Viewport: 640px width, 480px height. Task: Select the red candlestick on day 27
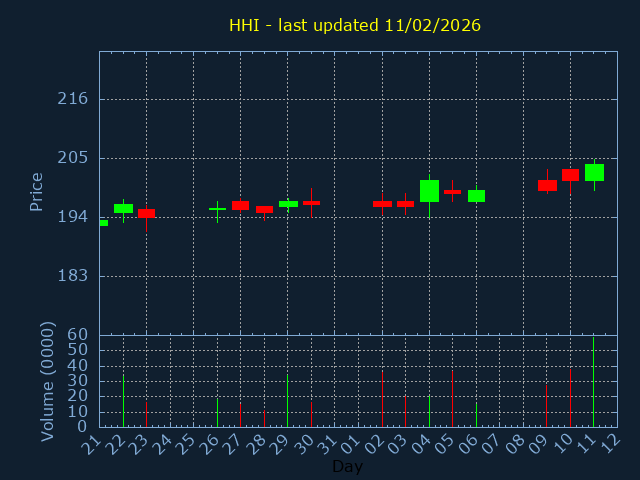[240, 205]
